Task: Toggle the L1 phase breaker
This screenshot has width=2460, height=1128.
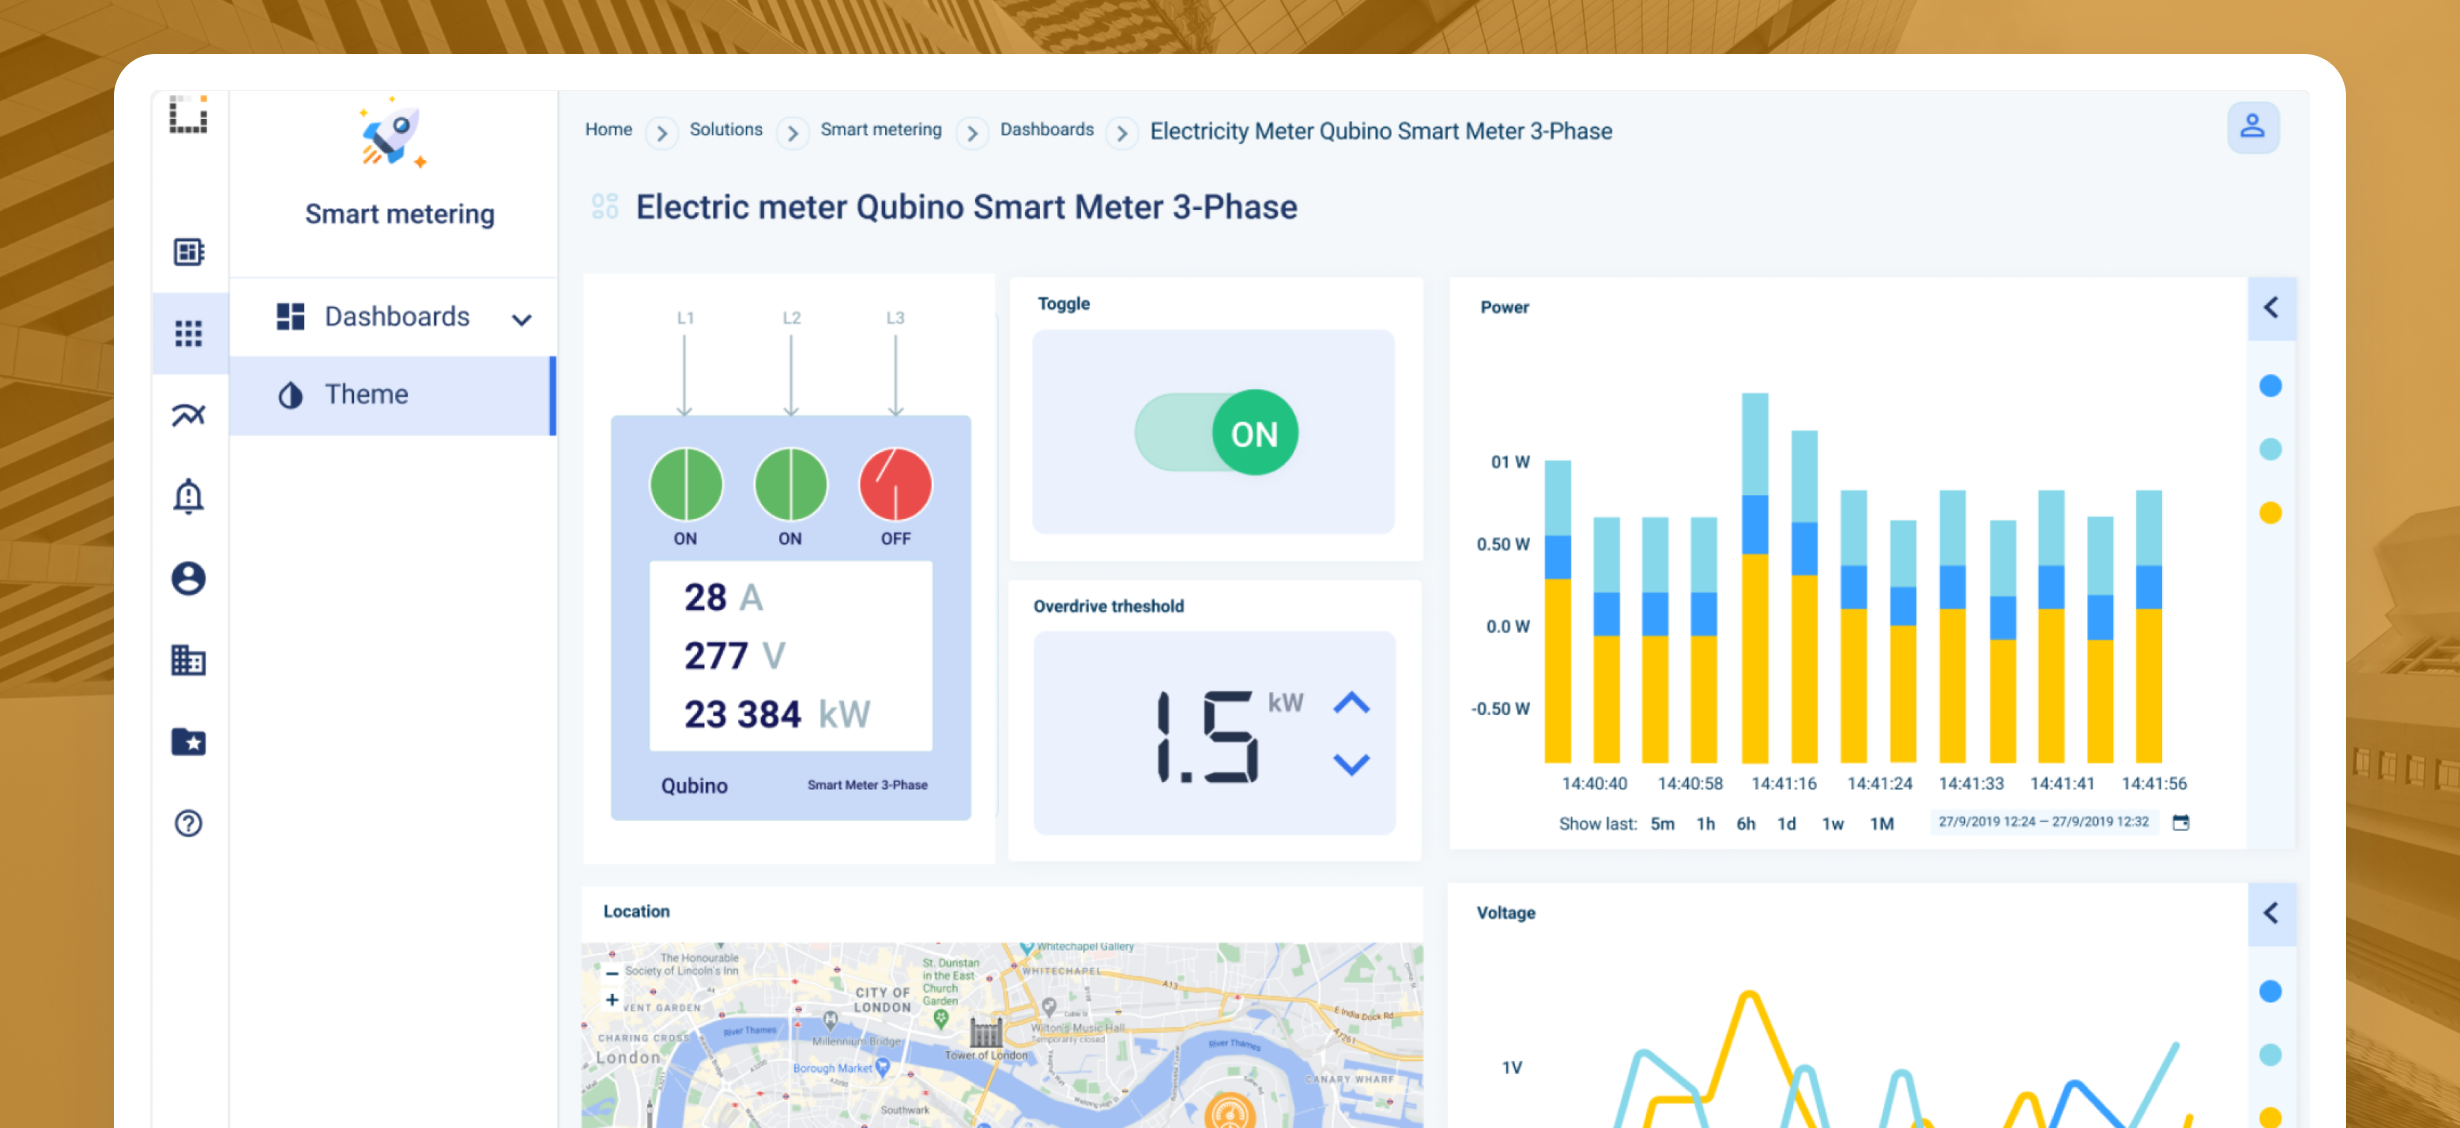Action: pos(686,484)
